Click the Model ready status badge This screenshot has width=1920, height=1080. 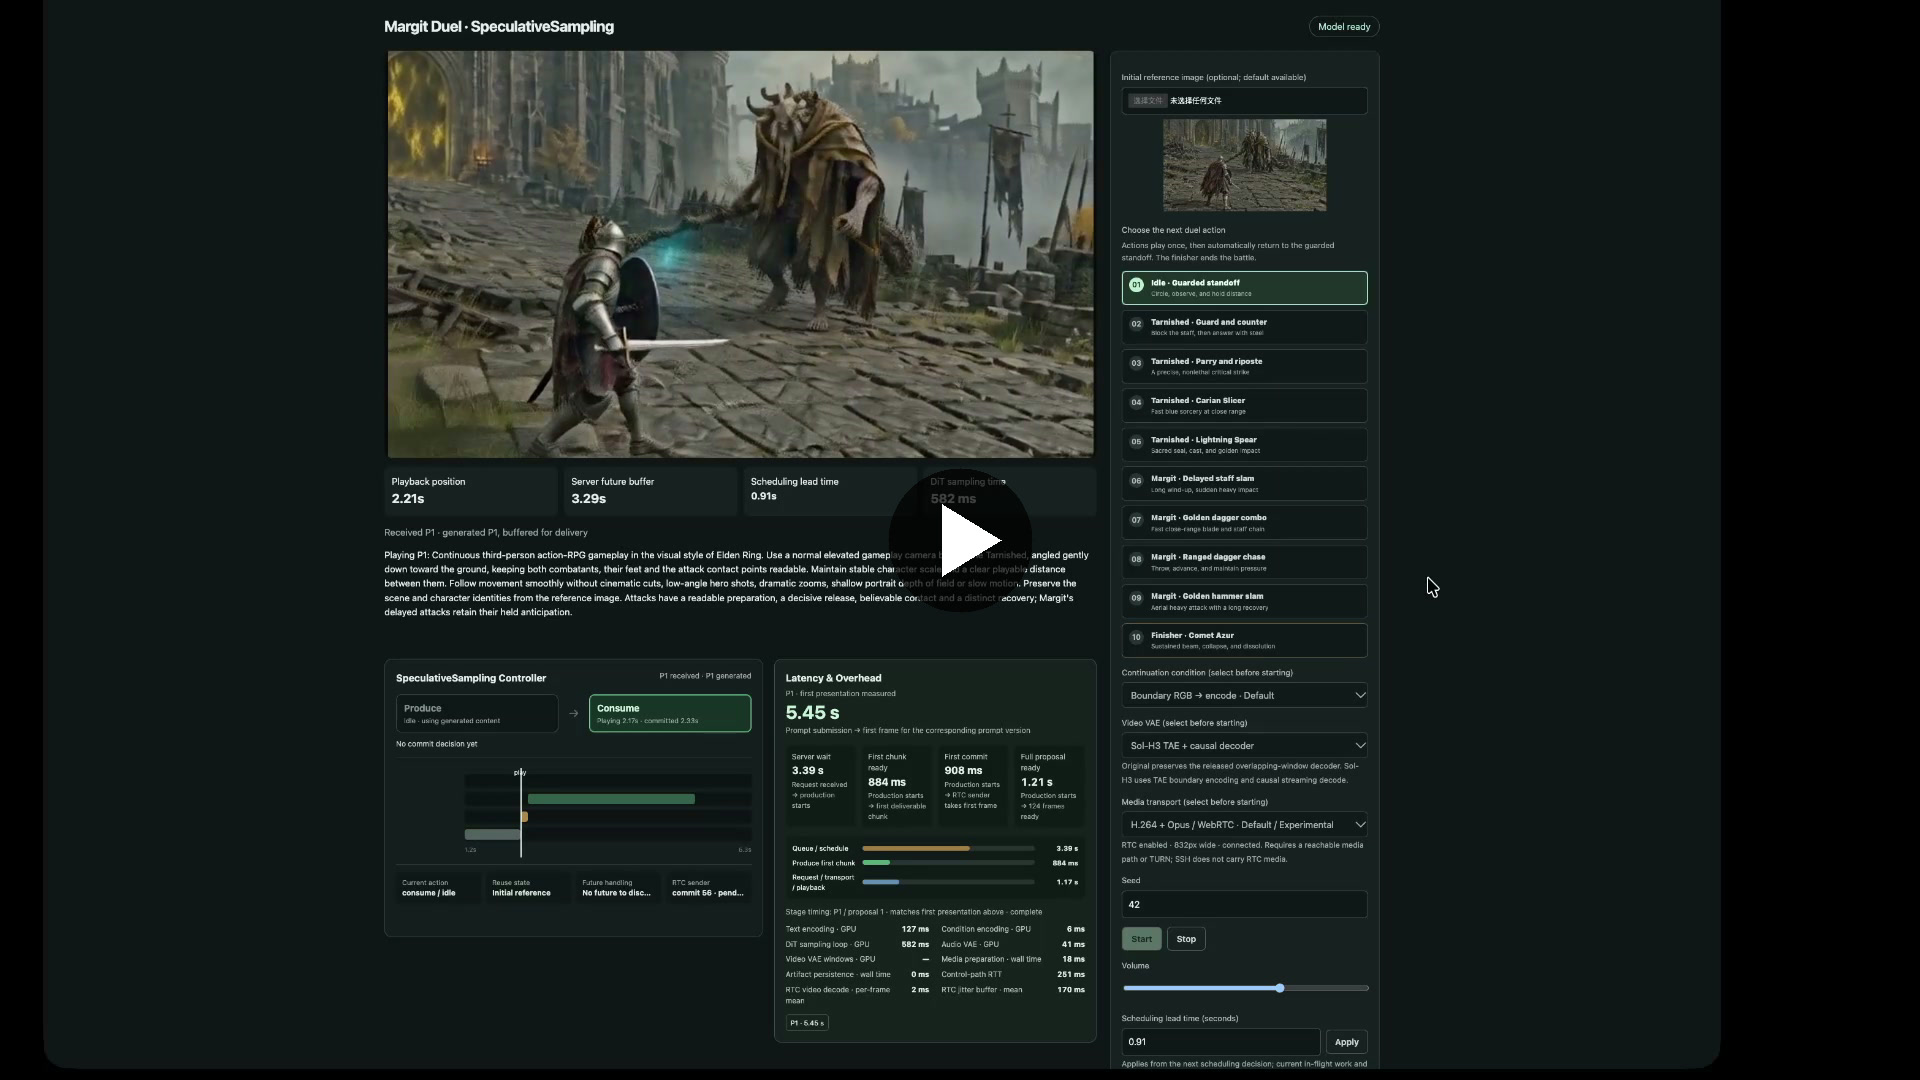[1343, 27]
